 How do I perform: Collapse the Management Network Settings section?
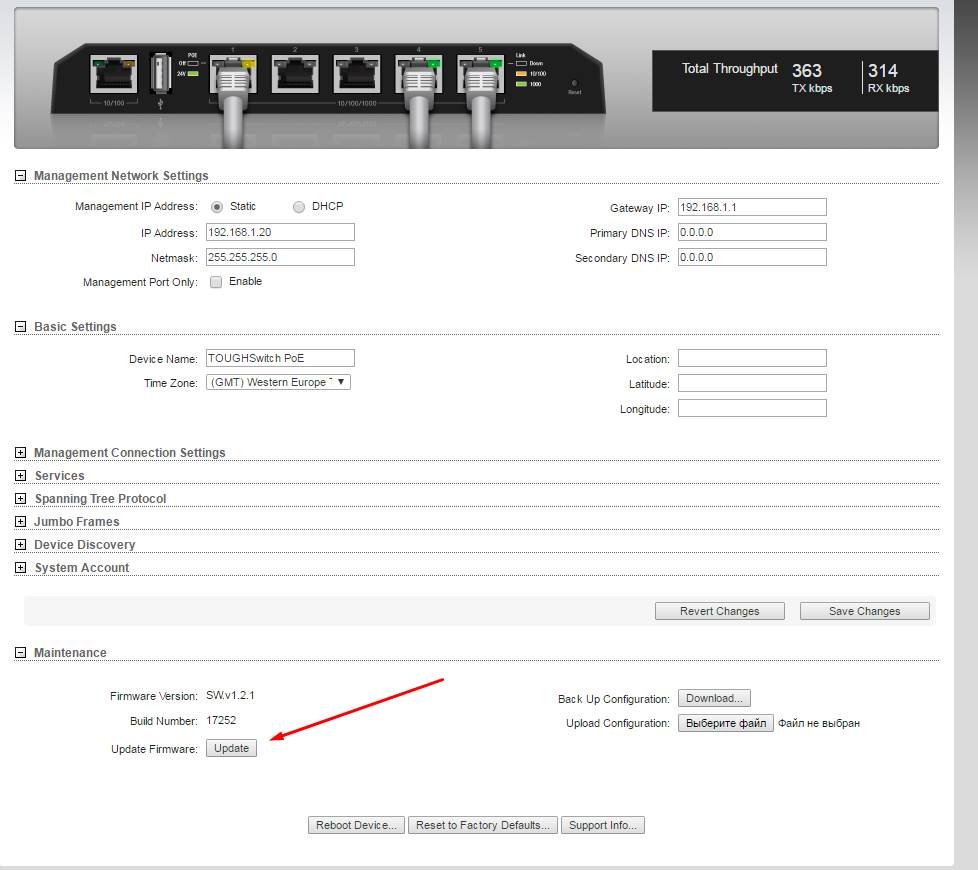click(x=21, y=176)
